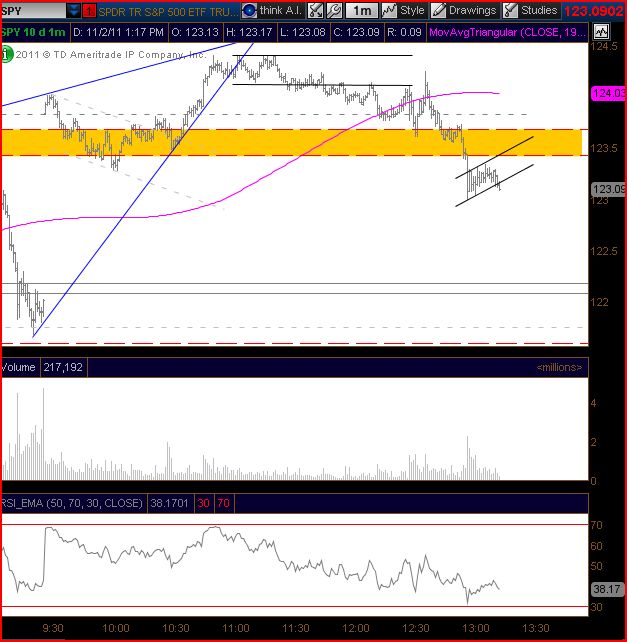Click the low value 'L: 123.08'
This screenshot has width=627, height=642.
[303, 32]
